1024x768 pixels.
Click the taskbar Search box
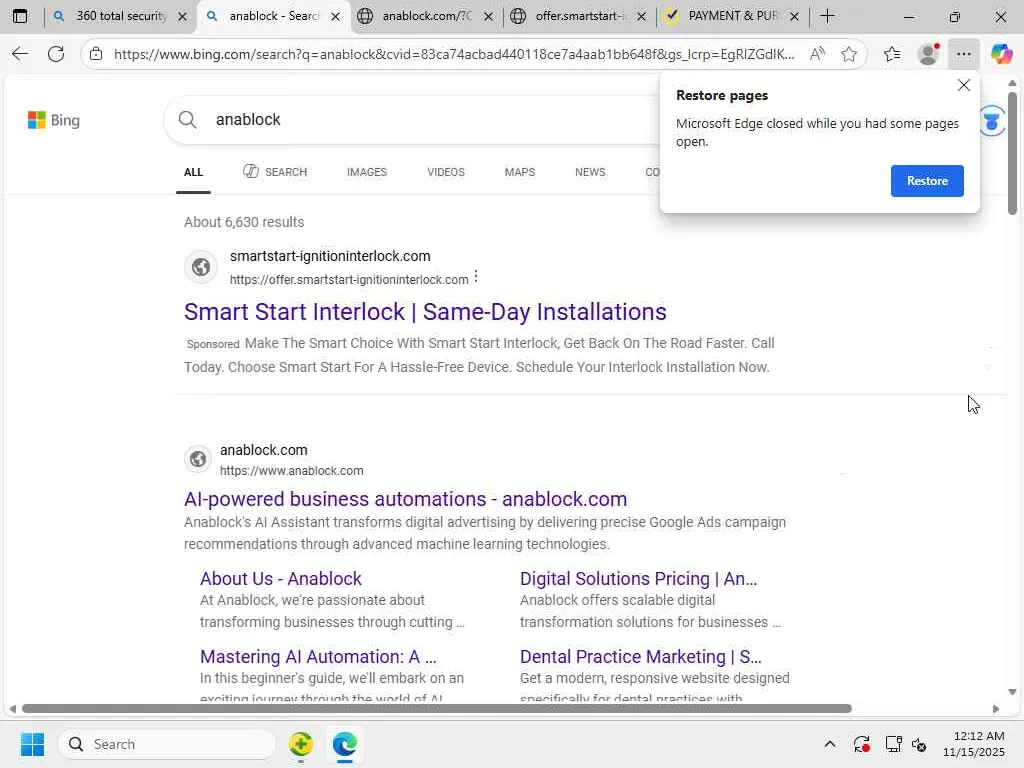tap(167, 744)
